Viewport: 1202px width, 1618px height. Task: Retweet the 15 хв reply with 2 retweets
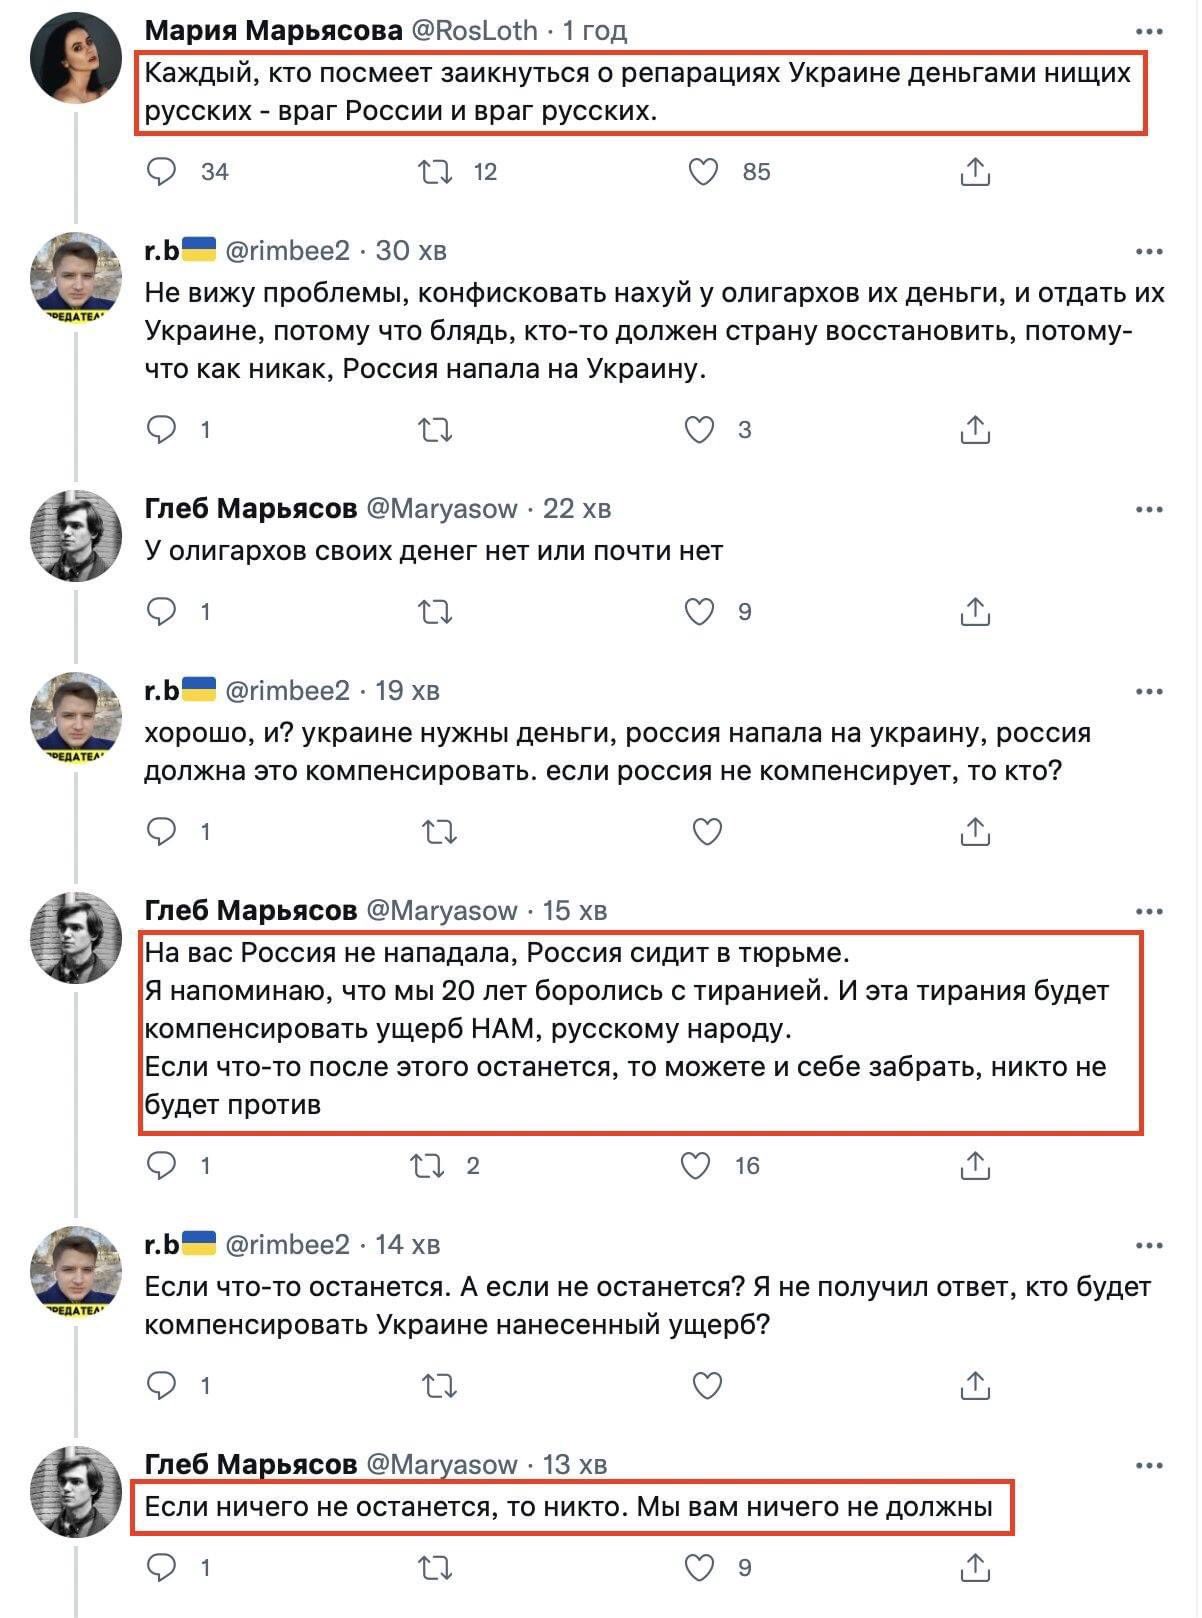pos(428,1166)
